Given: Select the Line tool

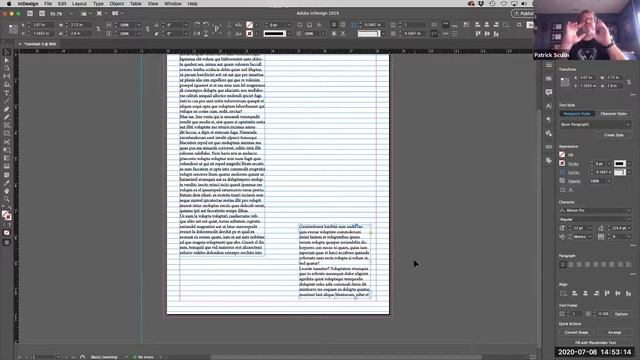Looking at the screenshot, I should tap(7, 101).
